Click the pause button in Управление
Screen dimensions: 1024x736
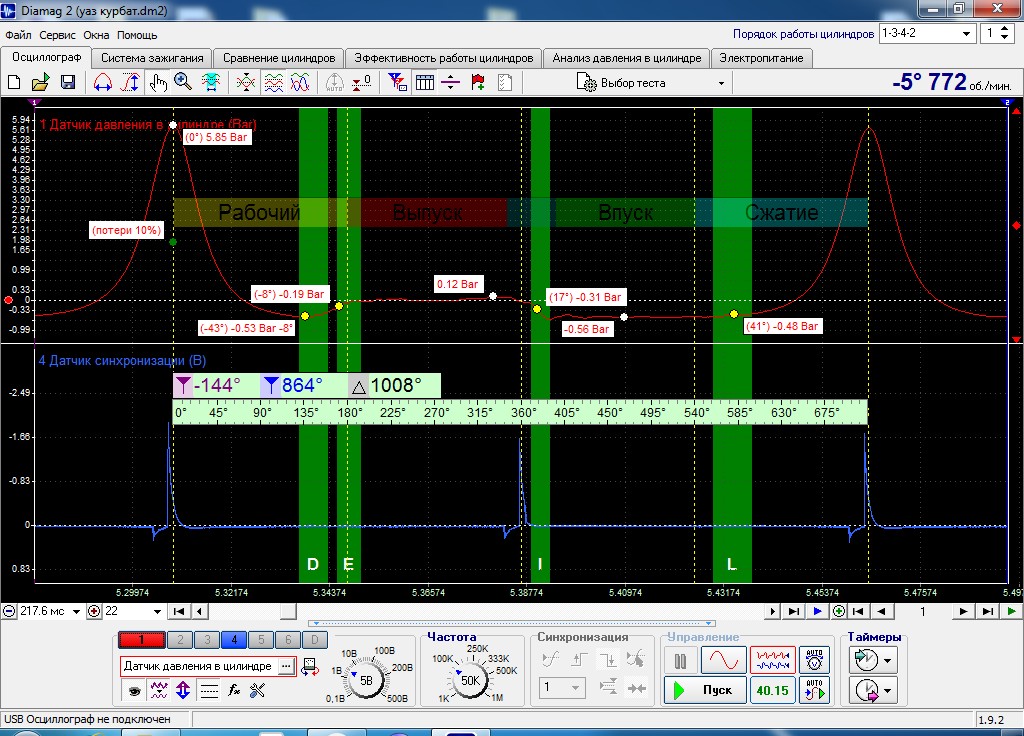[x=680, y=660]
